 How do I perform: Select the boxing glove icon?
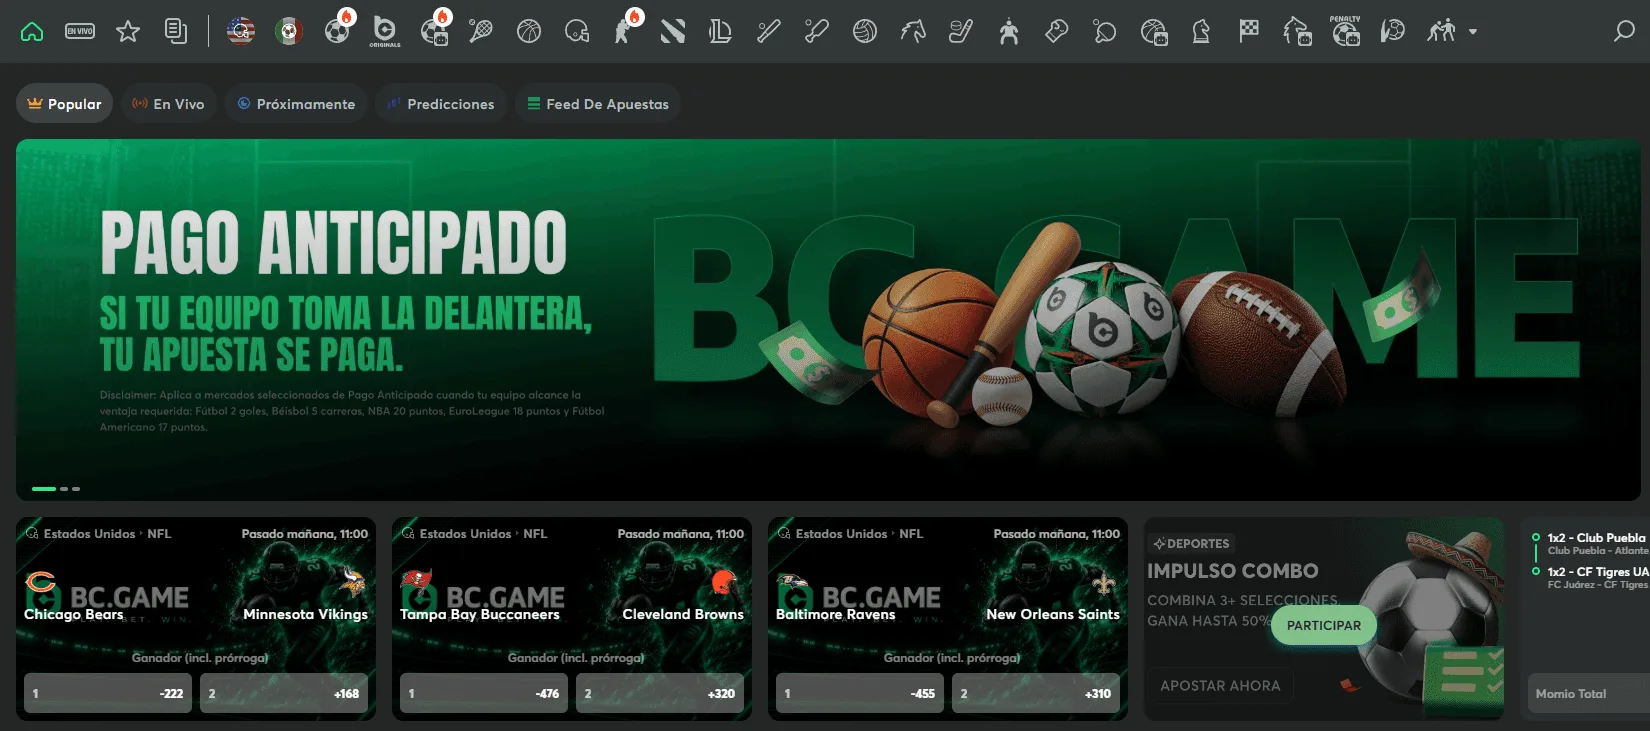(x=1057, y=32)
